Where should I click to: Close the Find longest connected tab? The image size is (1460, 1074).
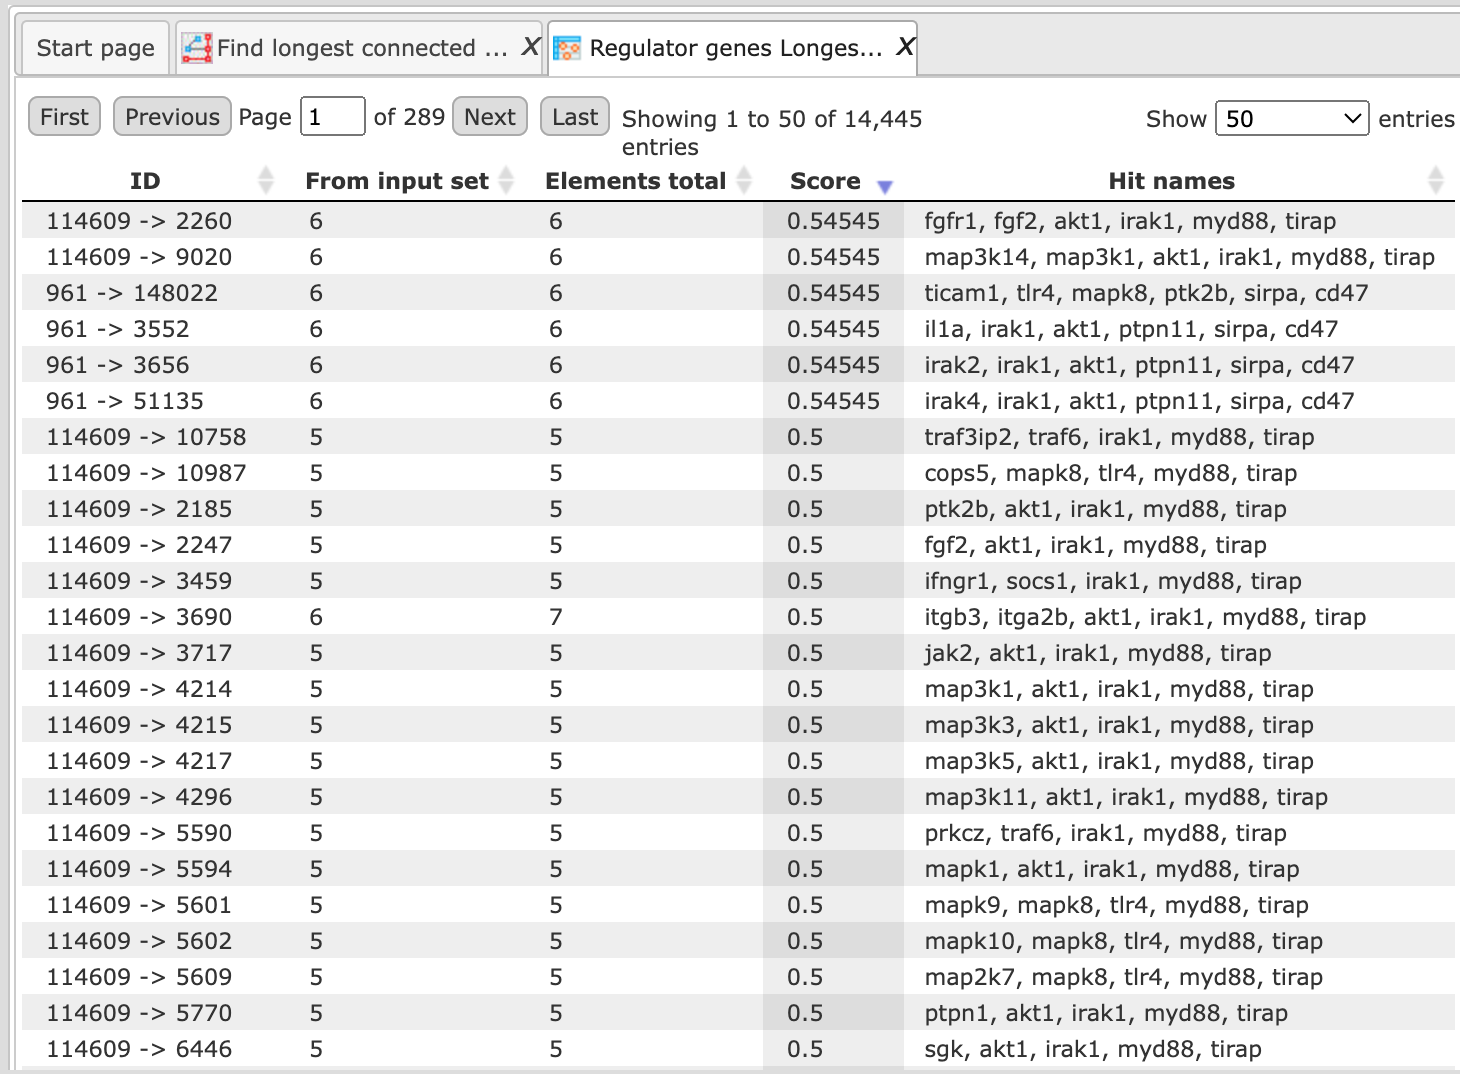531,47
